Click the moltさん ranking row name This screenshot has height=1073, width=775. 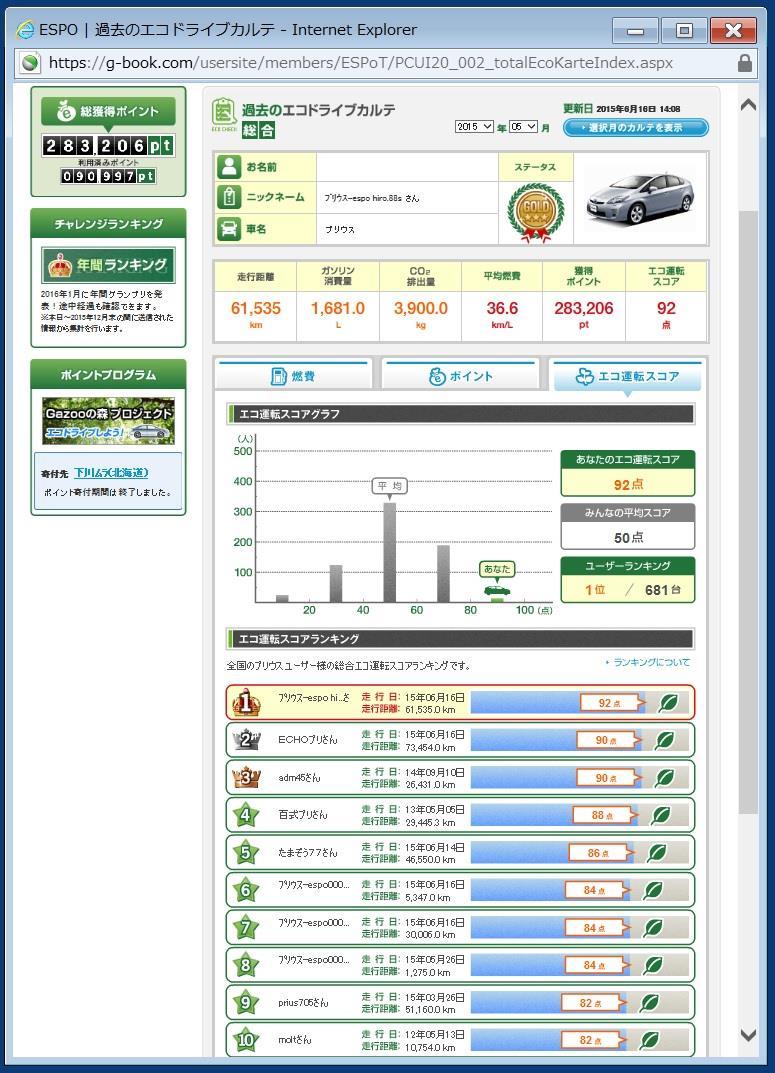295,1040
